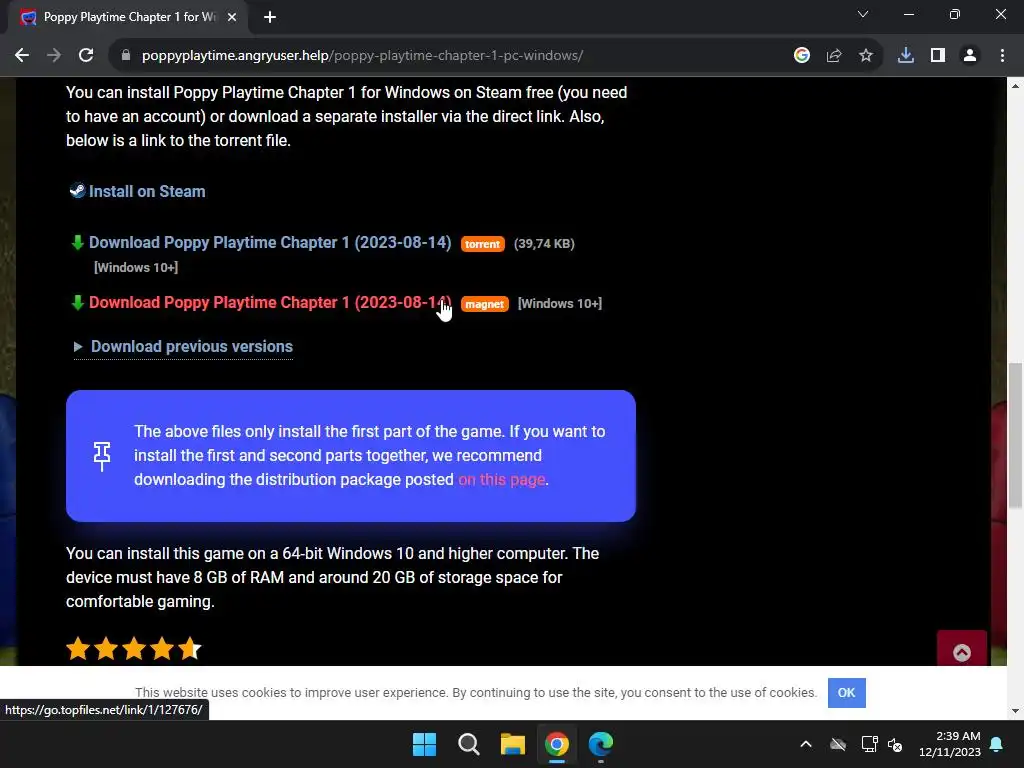Open a new browser tab

(x=270, y=18)
